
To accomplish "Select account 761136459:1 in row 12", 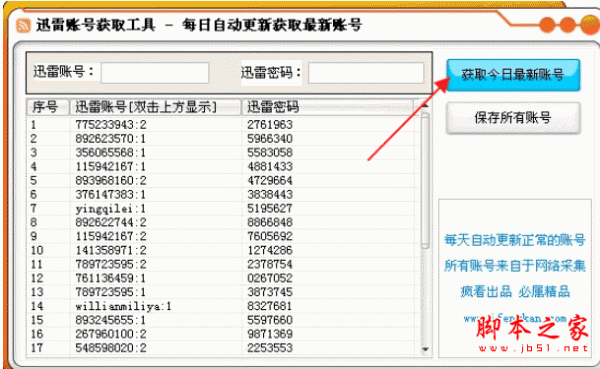I will [110, 278].
